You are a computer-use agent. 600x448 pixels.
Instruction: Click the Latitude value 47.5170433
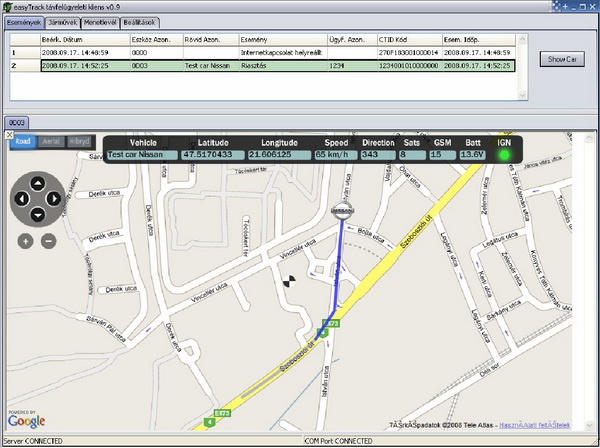pyautogui.click(x=213, y=155)
